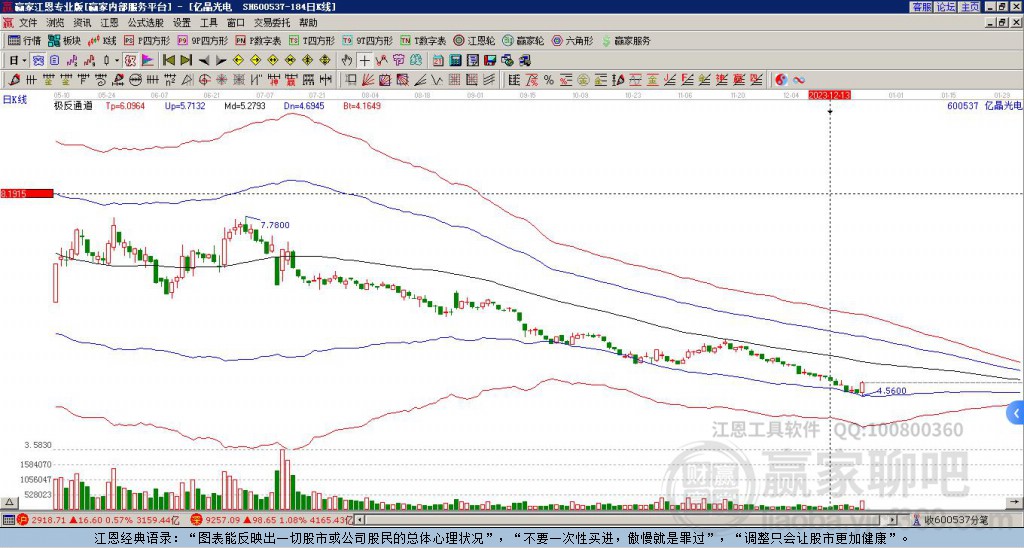The image size is (1024, 548).
Task: Select the angle lines tool
Action: pyautogui.click(x=422, y=80)
